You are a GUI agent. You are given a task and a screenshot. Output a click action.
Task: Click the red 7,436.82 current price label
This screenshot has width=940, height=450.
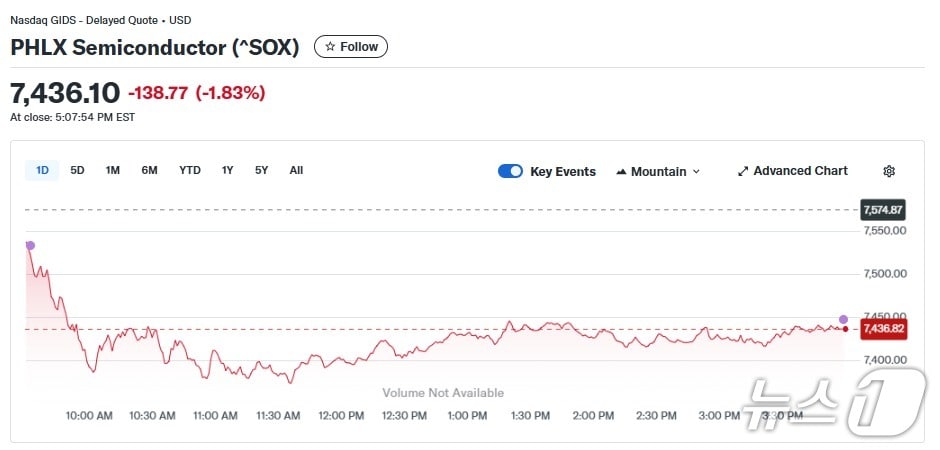[883, 329]
